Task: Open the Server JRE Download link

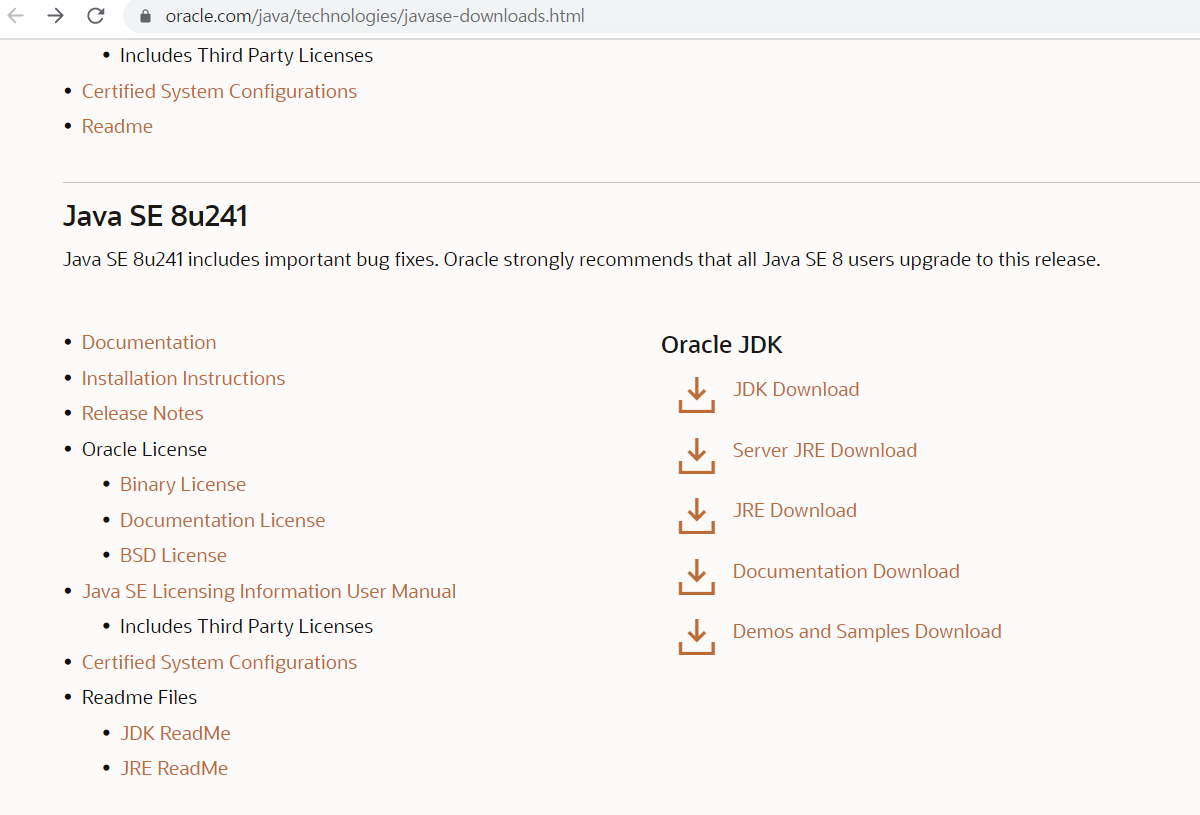Action: click(825, 450)
